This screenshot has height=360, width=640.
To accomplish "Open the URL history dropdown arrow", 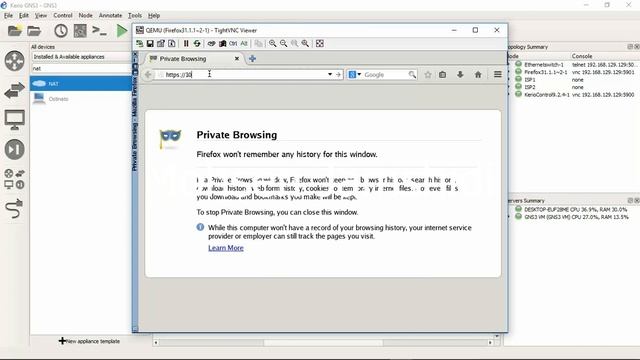I will click(330, 75).
